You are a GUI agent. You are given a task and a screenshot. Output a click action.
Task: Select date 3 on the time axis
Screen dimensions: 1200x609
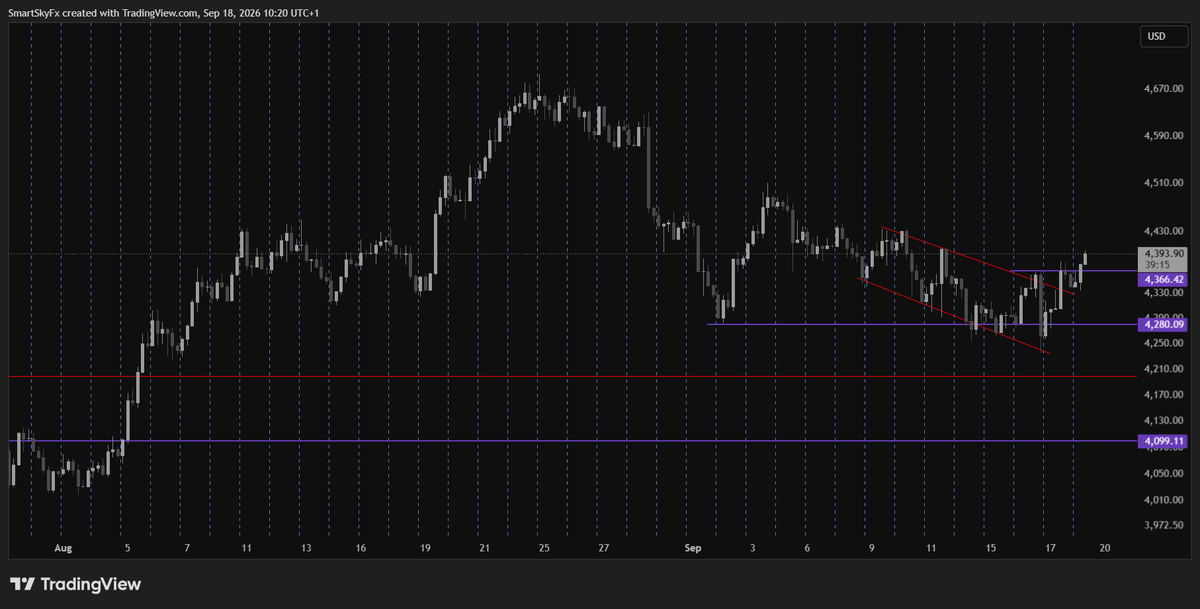pos(751,549)
